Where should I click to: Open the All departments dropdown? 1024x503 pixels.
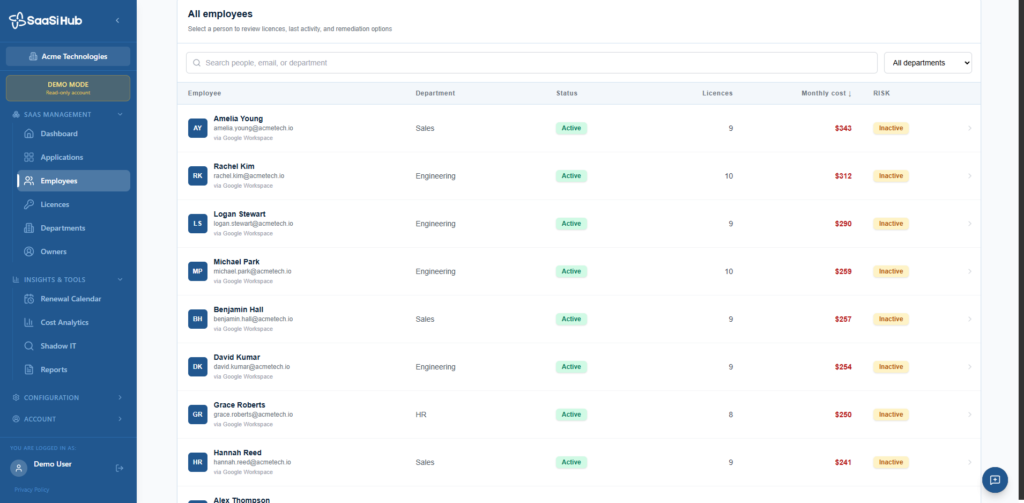click(927, 63)
